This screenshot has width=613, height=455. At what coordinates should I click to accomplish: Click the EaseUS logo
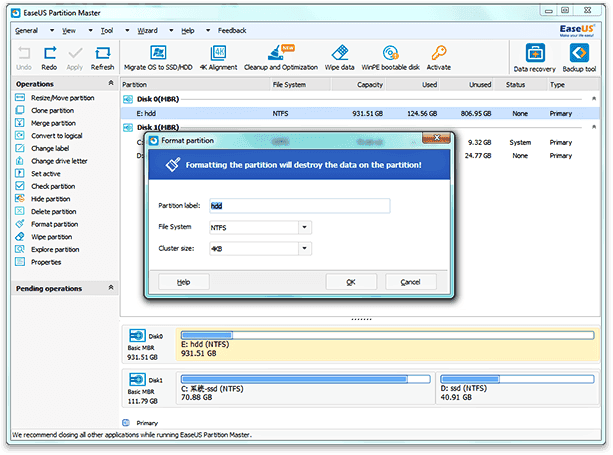577,30
